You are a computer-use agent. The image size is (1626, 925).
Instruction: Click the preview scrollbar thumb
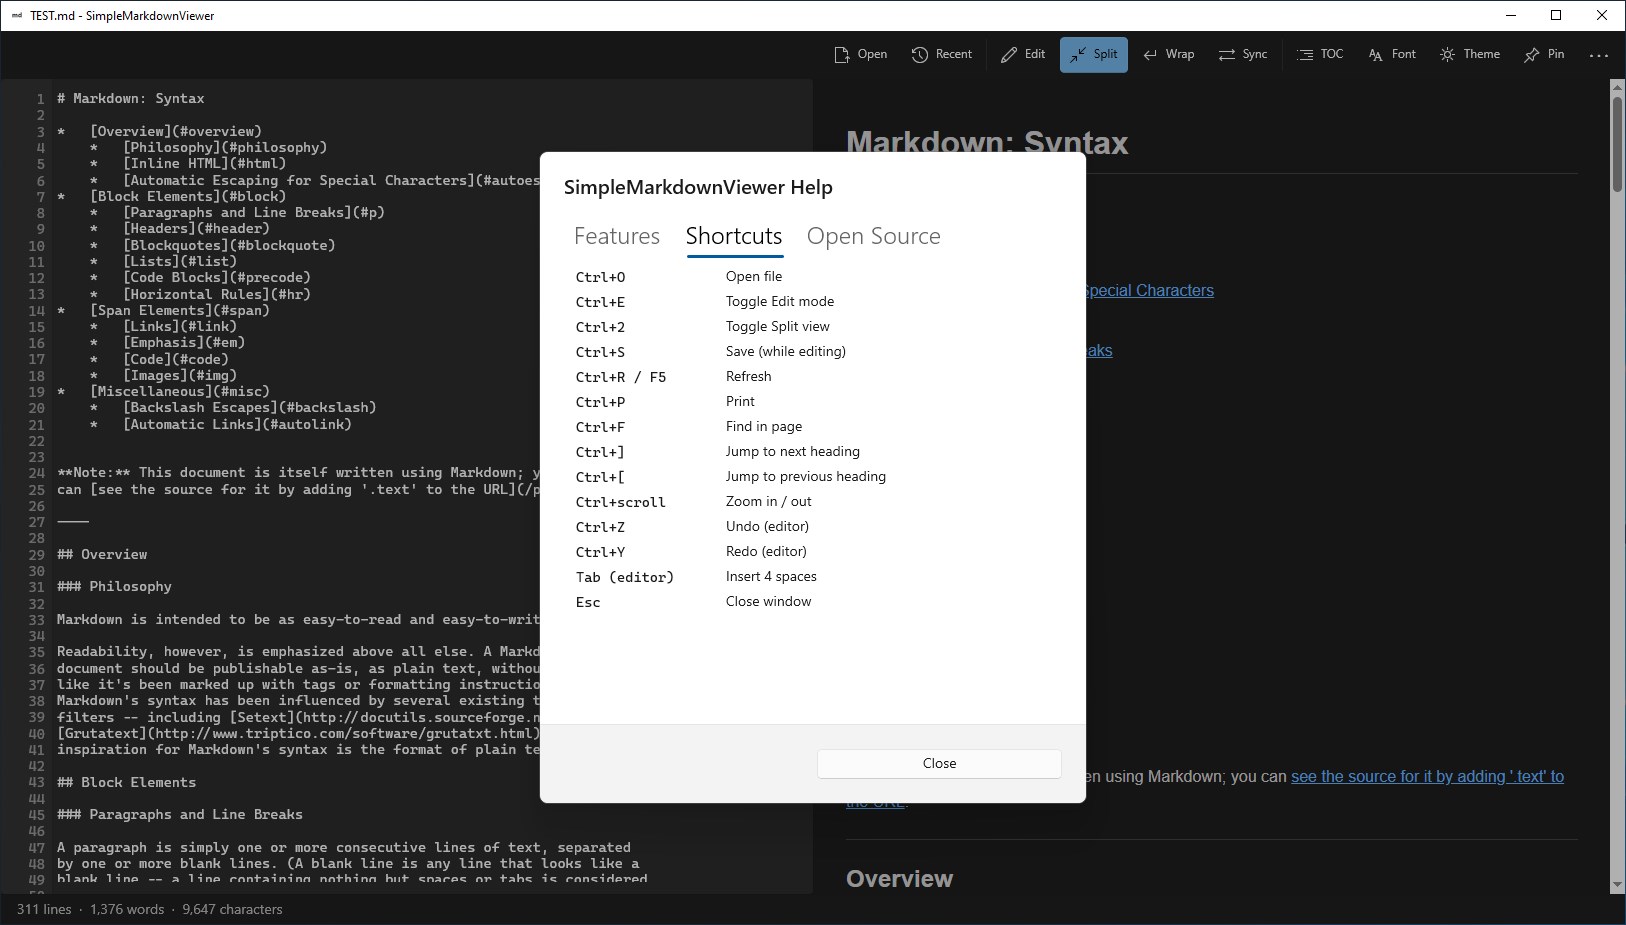pyautogui.click(x=1617, y=145)
